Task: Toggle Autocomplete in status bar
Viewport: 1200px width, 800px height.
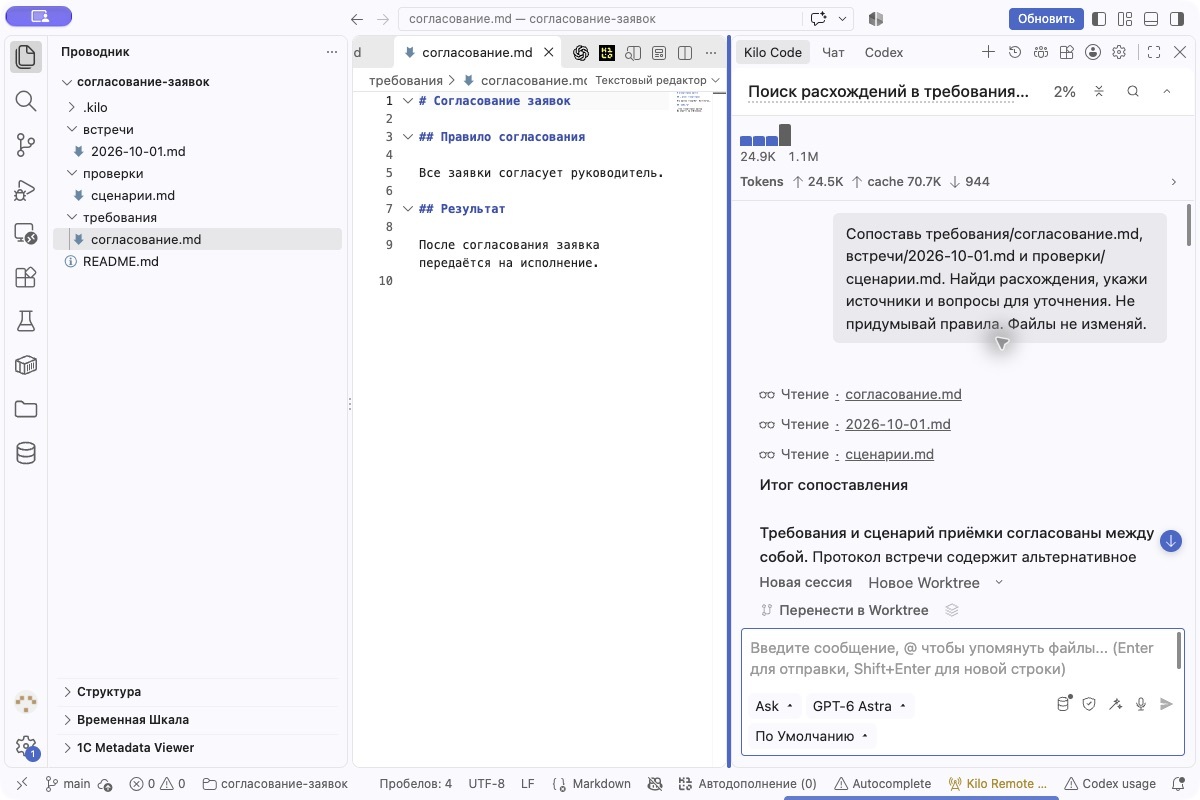Action: pyautogui.click(x=882, y=784)
